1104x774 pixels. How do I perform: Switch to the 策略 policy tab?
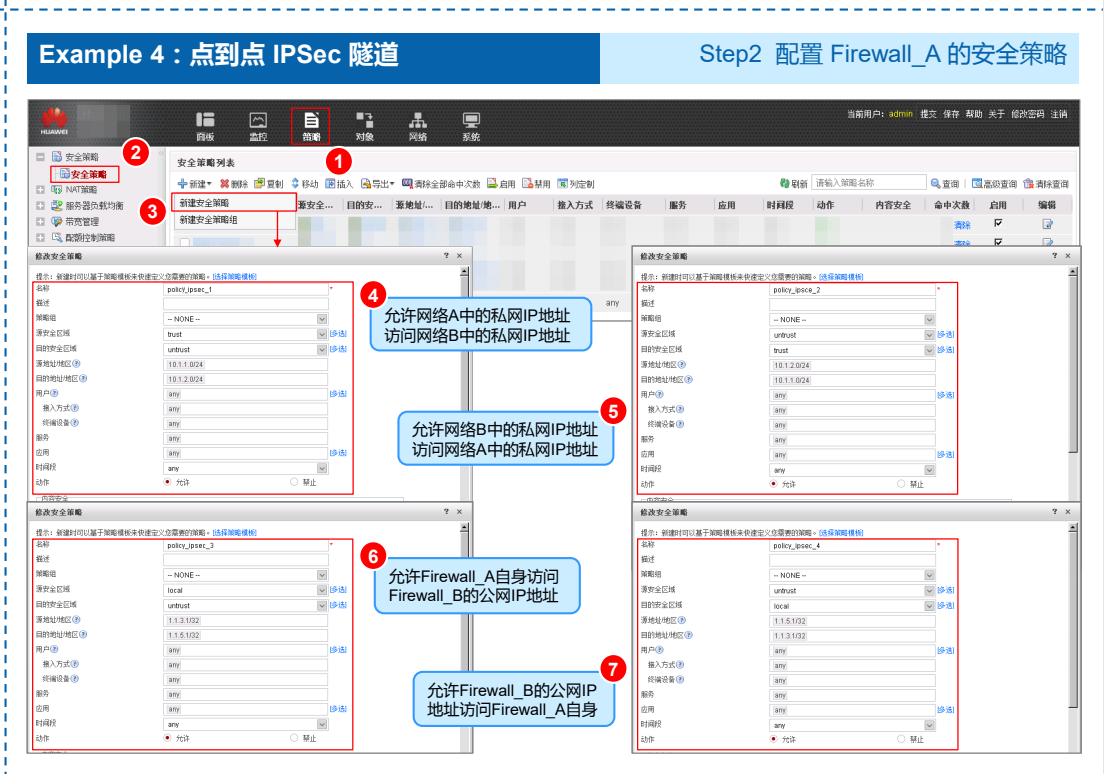(311, 125)
